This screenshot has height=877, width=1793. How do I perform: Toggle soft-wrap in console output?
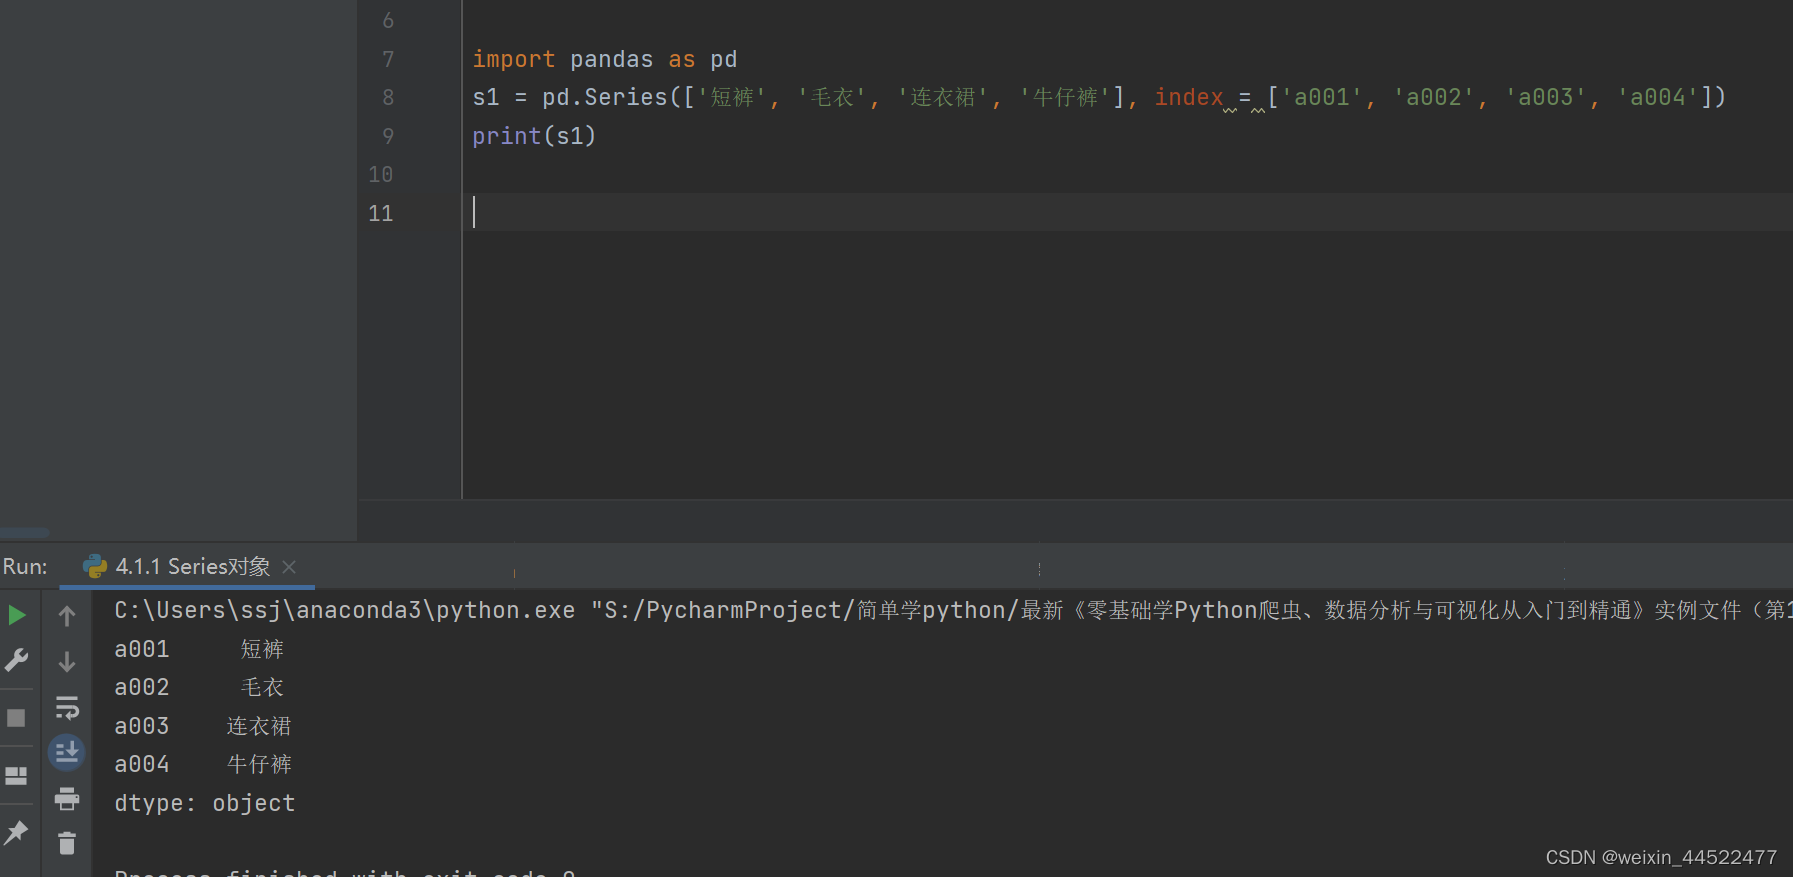coord(67,708)
